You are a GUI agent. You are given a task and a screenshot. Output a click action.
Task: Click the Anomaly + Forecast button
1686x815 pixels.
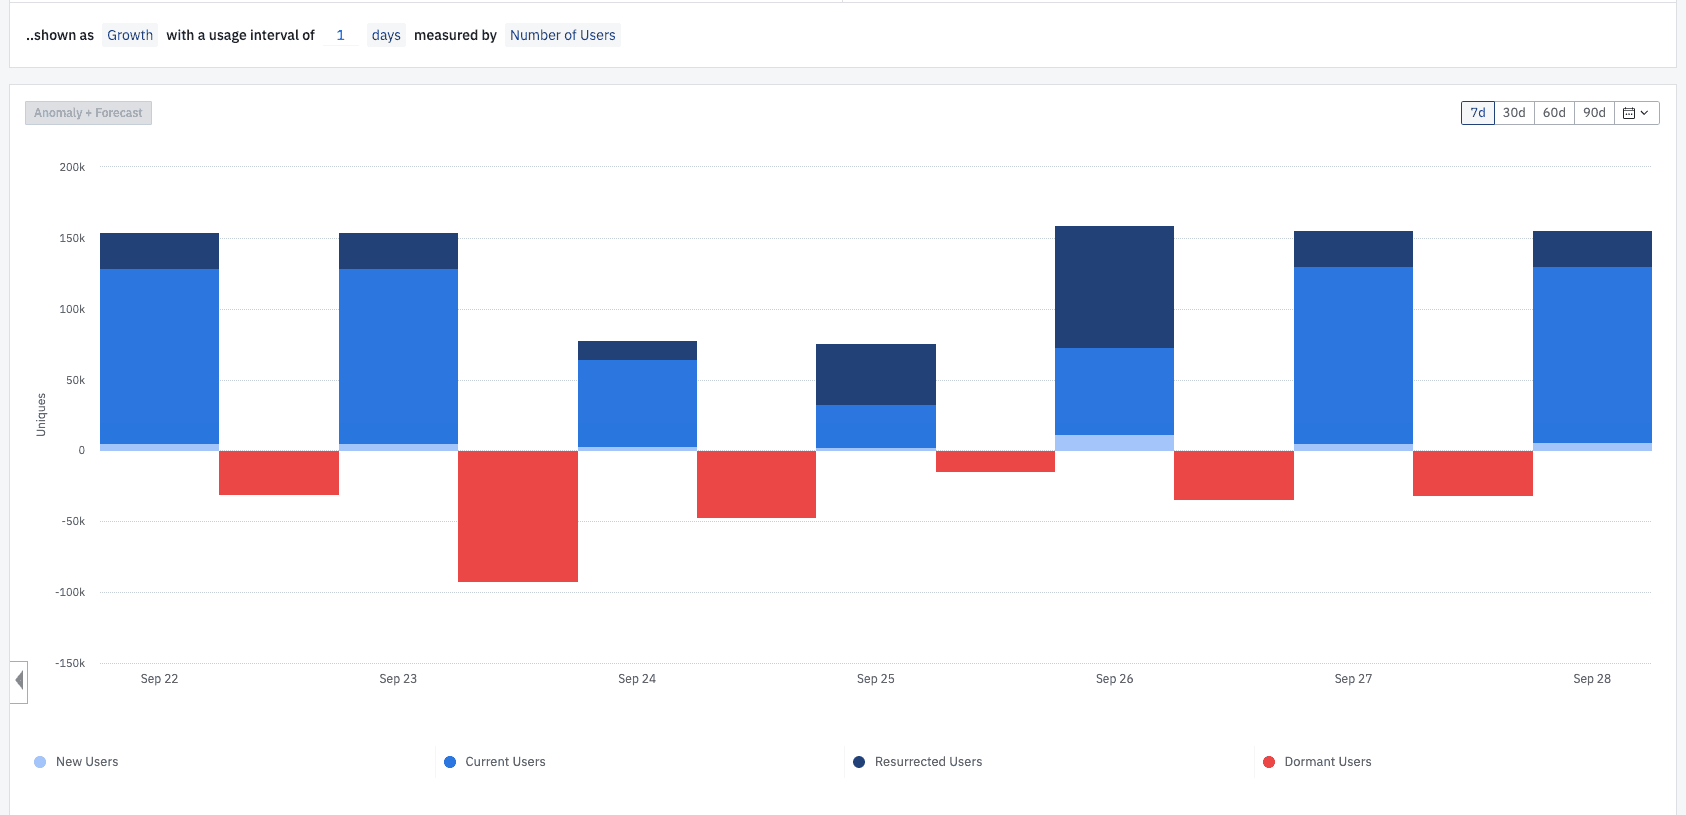pos(88,113)
